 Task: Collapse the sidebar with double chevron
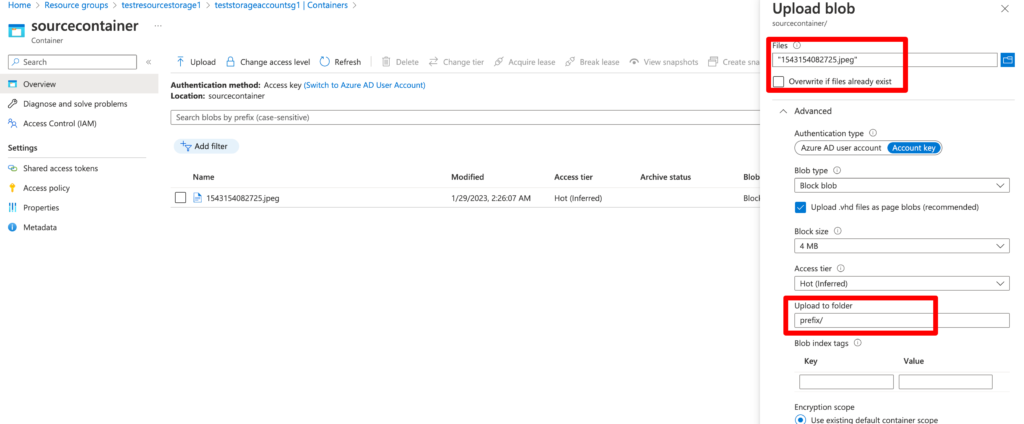tap(149, 62)
